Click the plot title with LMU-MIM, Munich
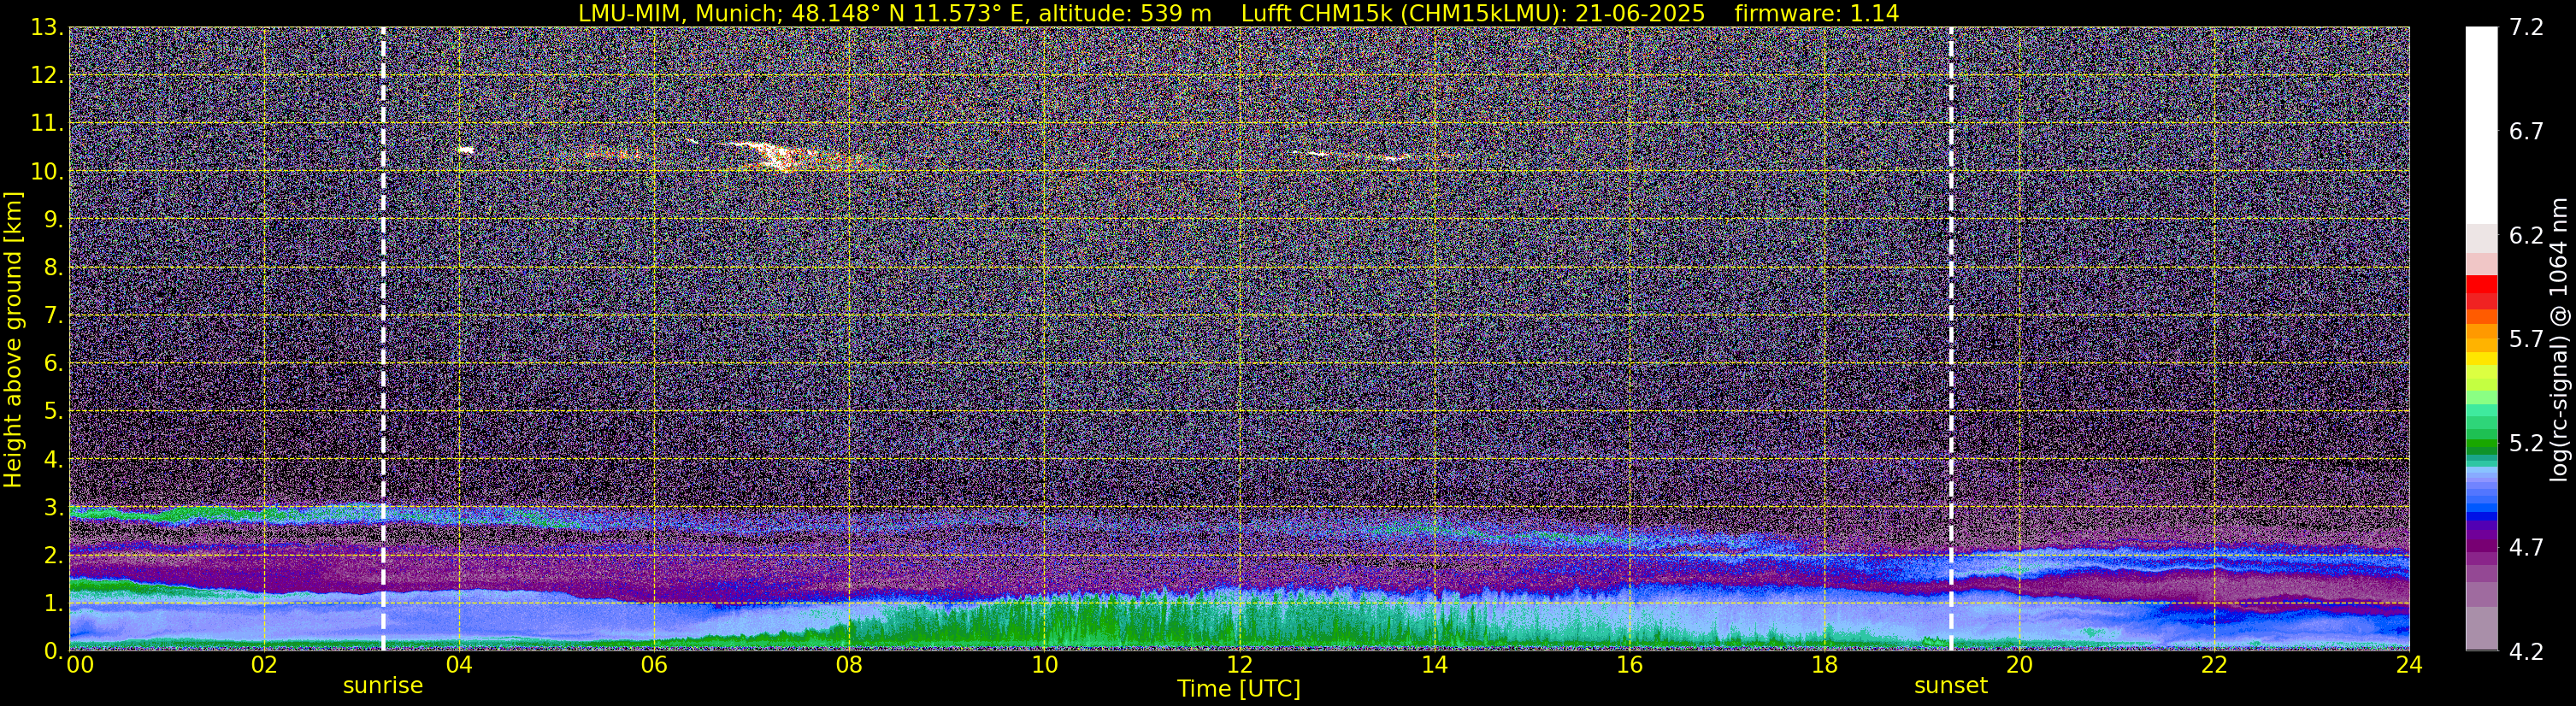Image resolution: width=2576 pixels, height=706 pixels. [x=1238, y=13]
